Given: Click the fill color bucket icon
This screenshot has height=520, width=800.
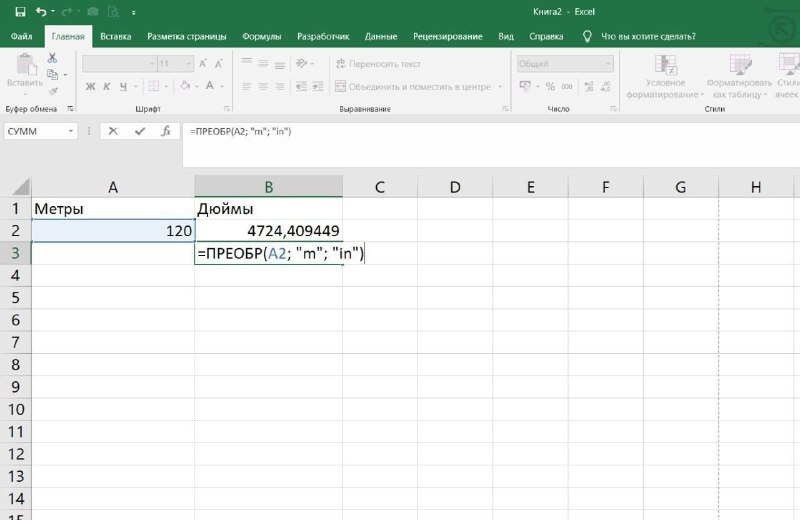Looking at the screenshot, I should coord(185,86).
